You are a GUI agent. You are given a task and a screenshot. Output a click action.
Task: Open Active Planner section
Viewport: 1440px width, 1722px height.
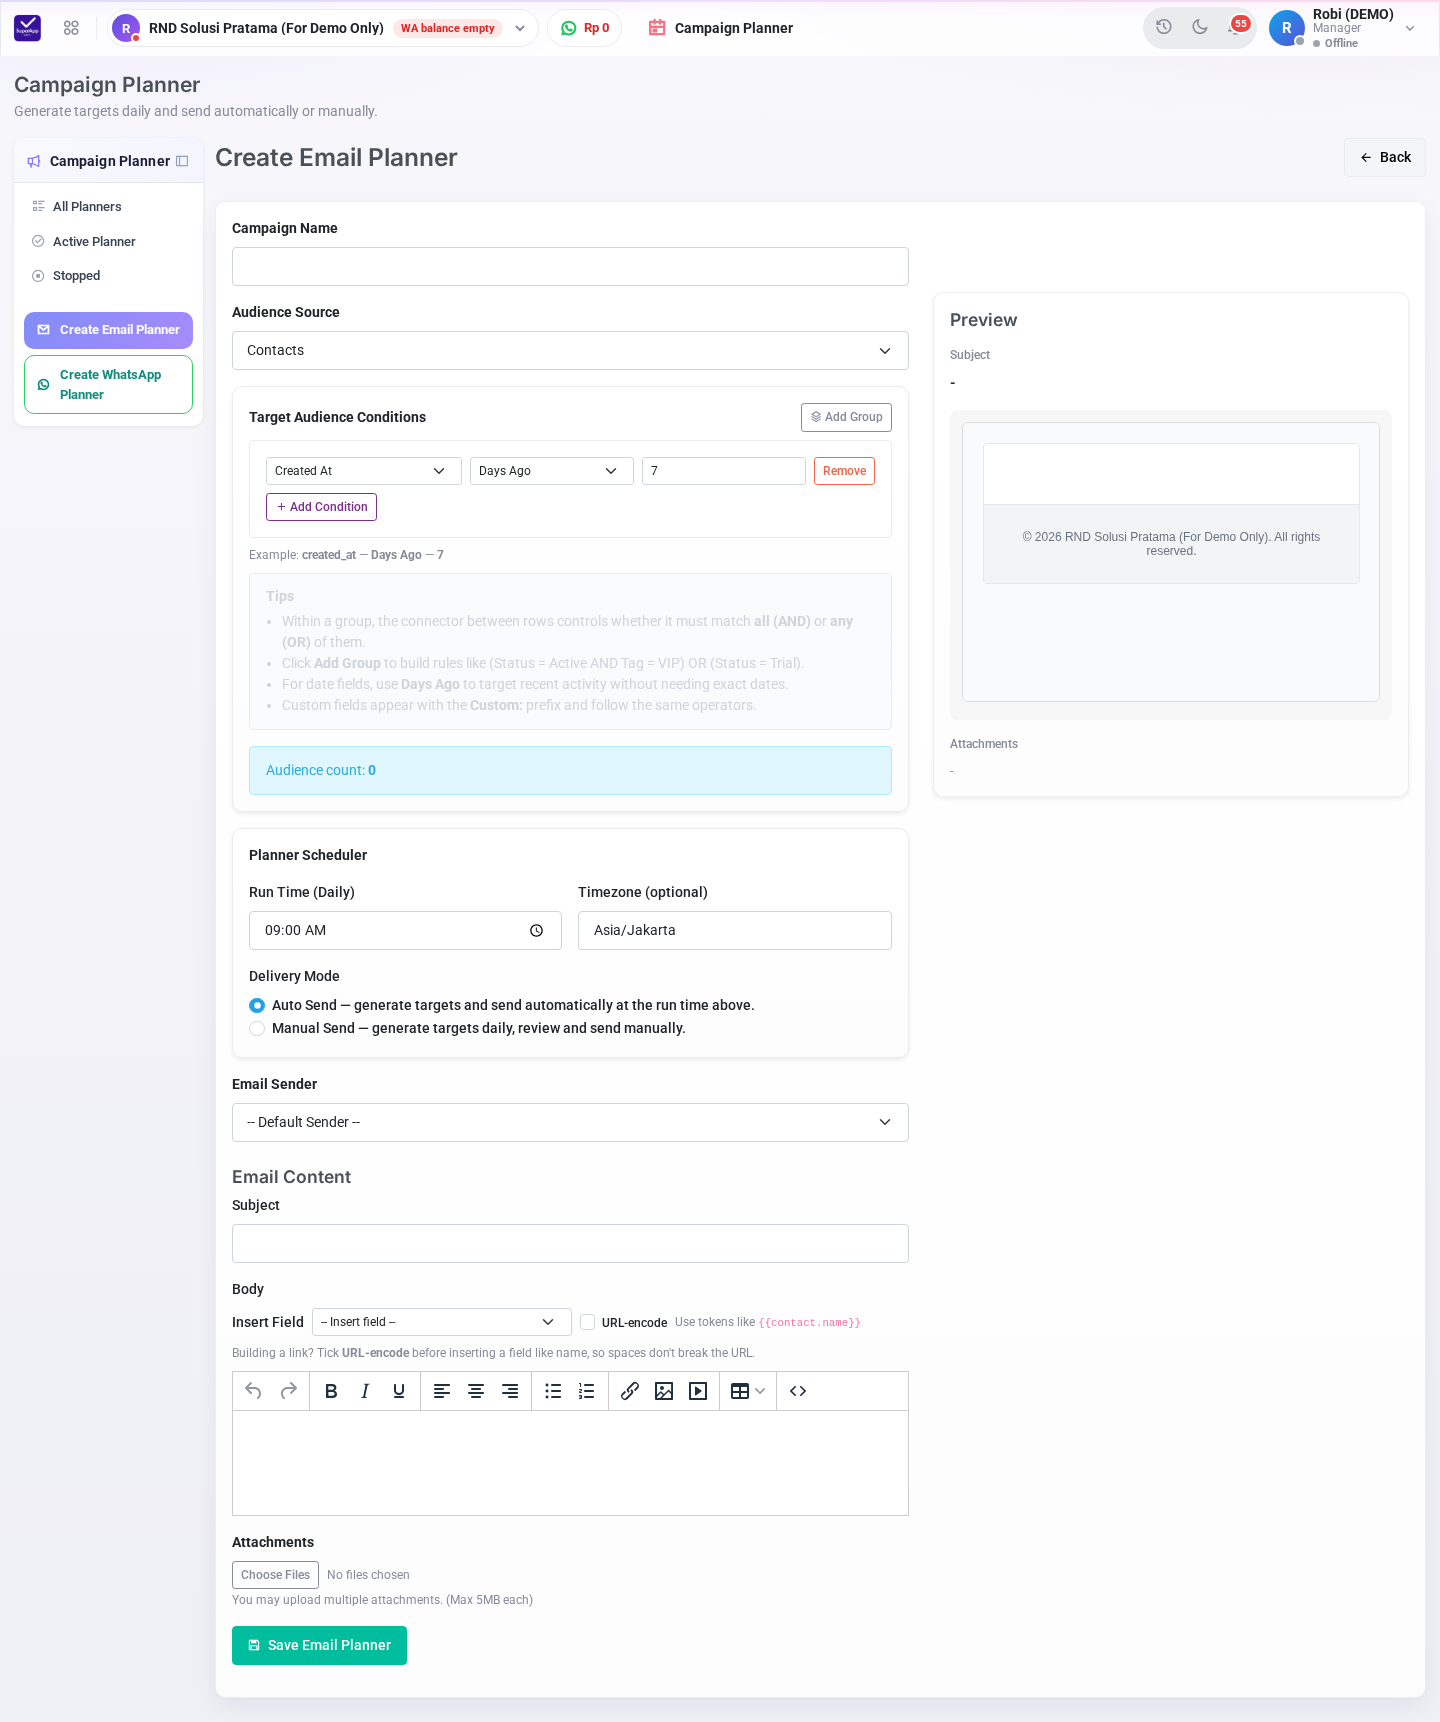click(94, 241)
